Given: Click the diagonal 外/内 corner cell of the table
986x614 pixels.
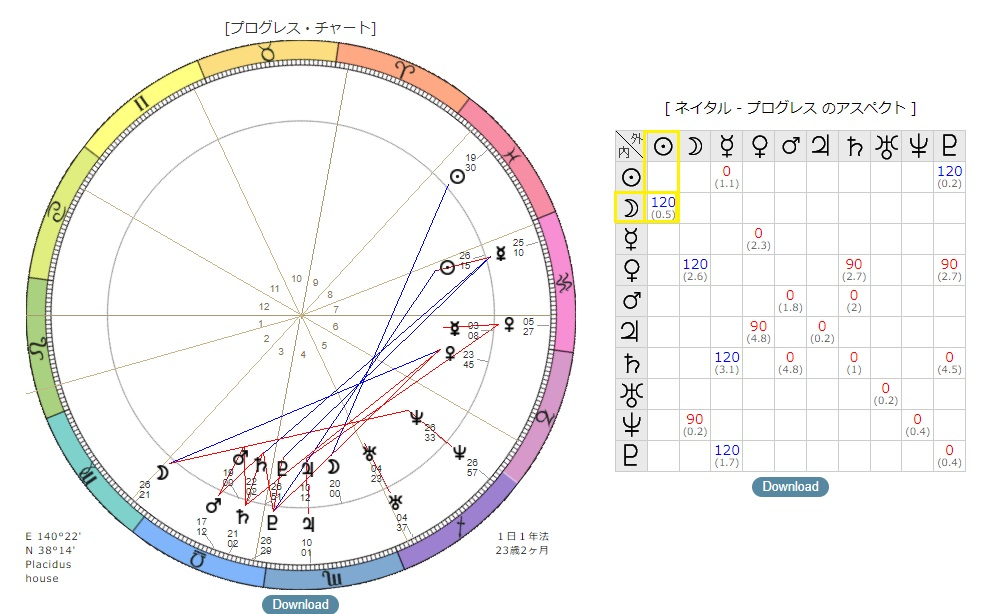Looking at the screenshot, I should pyautogui.click(x=631, y=146).
